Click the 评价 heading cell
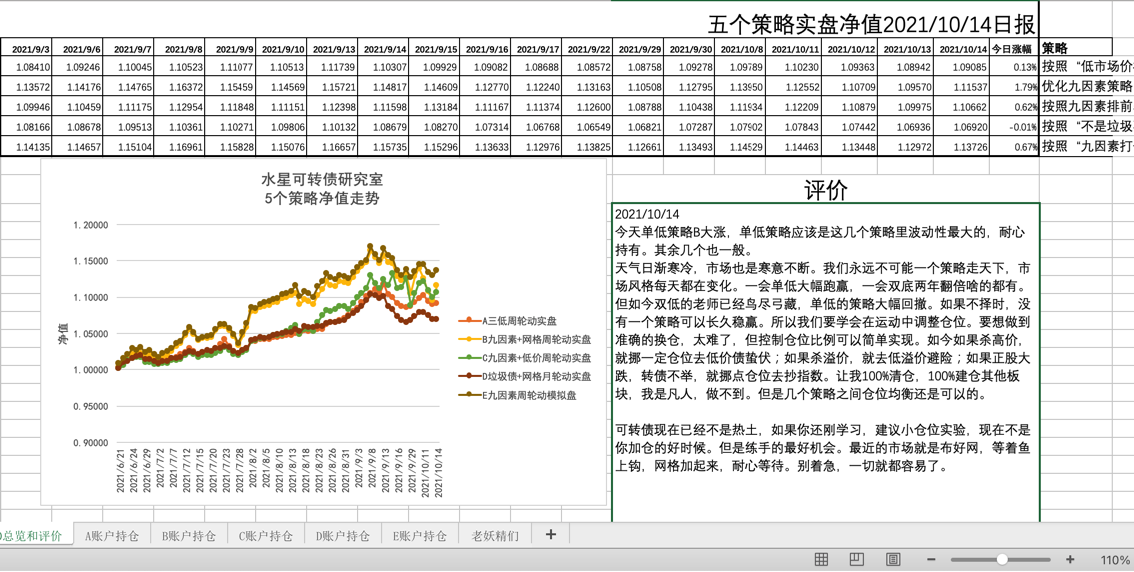 tap(825, 190)
